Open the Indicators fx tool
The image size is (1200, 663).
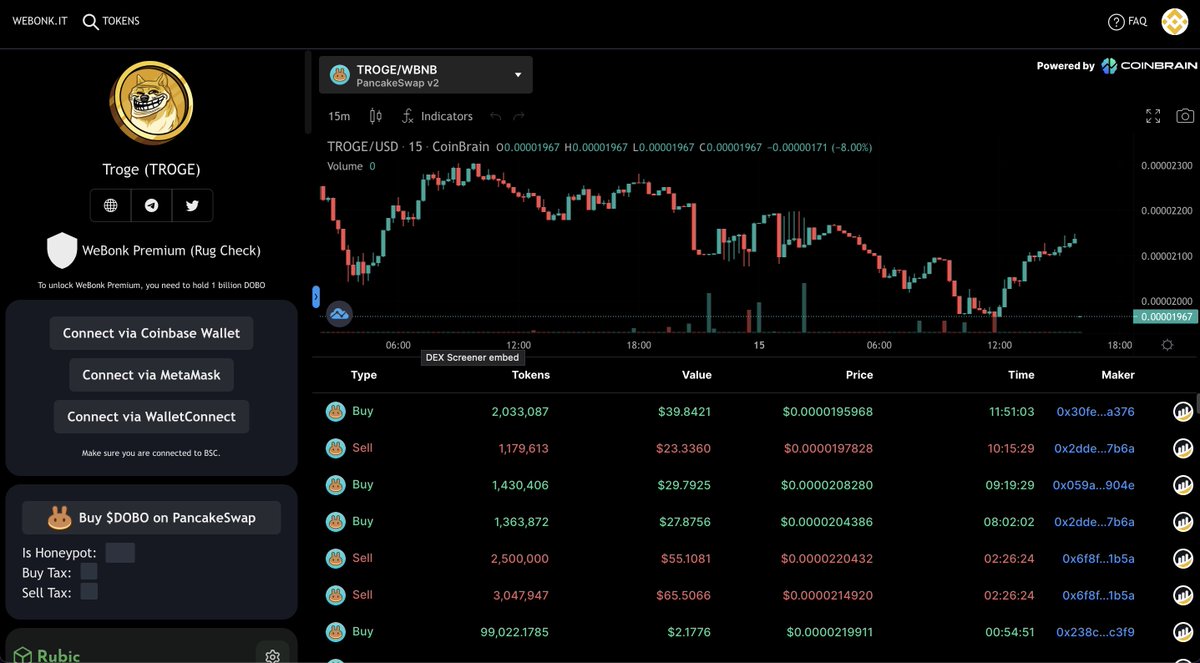(437, 116)
